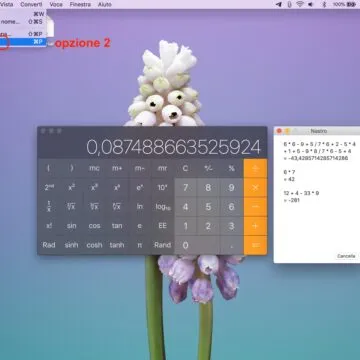360x360 pixels.
Task: Click the m- memory subtract key
Action: pyautogui.click(x=140, y=168)
